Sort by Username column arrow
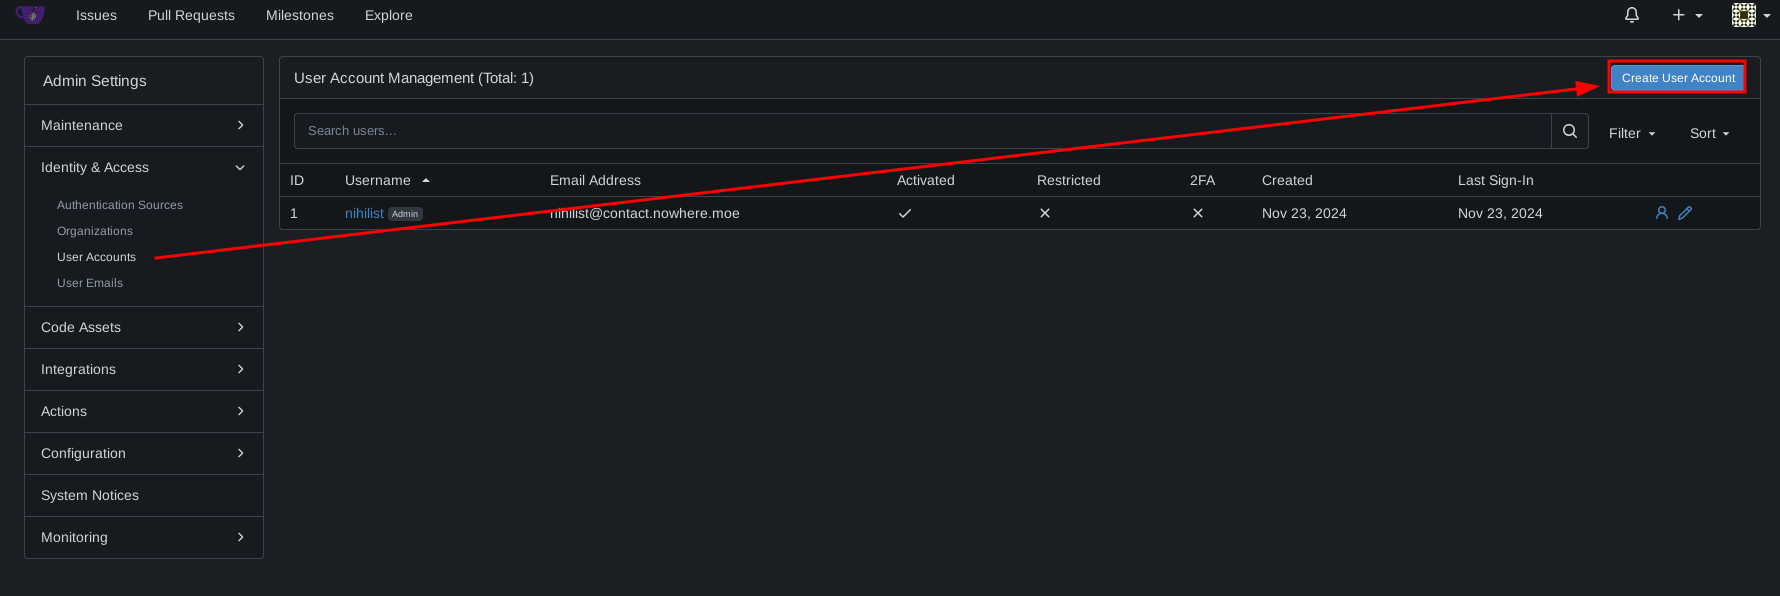 (x=426, y=181)
